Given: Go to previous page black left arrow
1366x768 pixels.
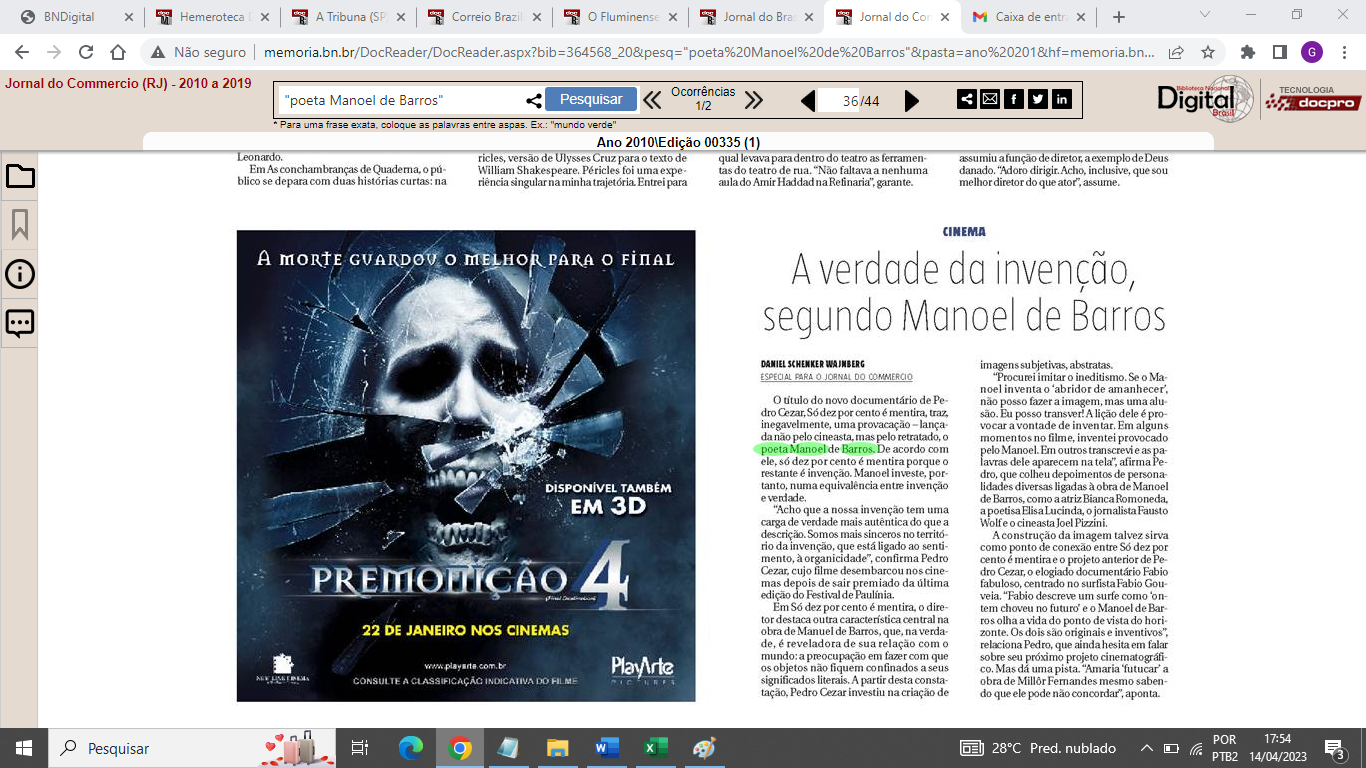Looking at the screenshot, I should [808, 100].
